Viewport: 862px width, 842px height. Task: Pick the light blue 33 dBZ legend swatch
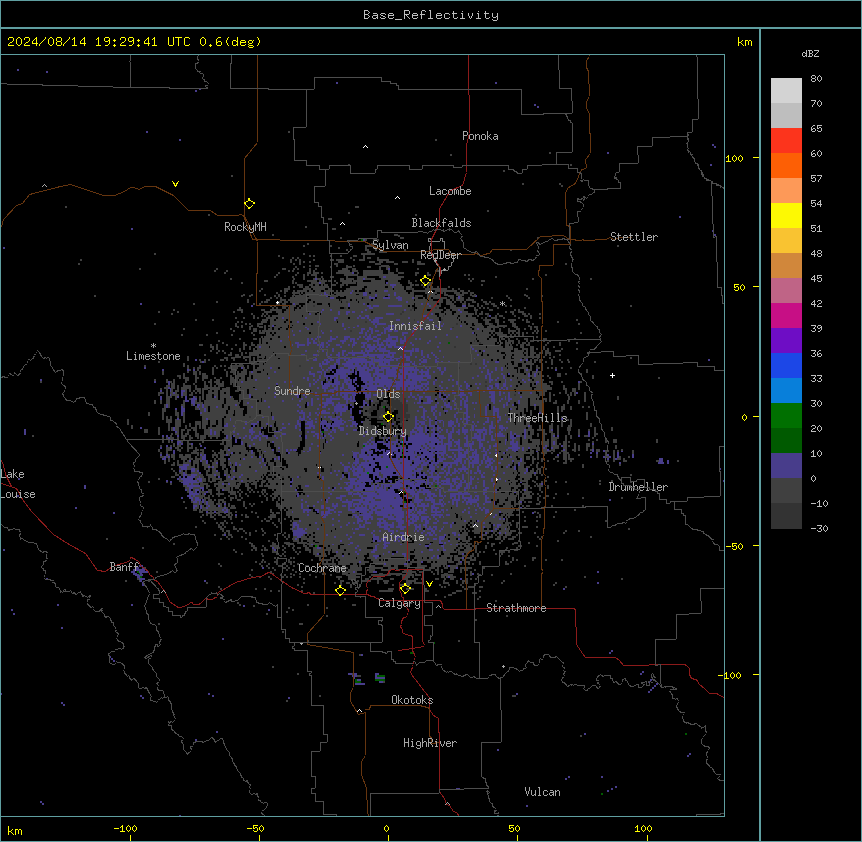pos(786,390)
